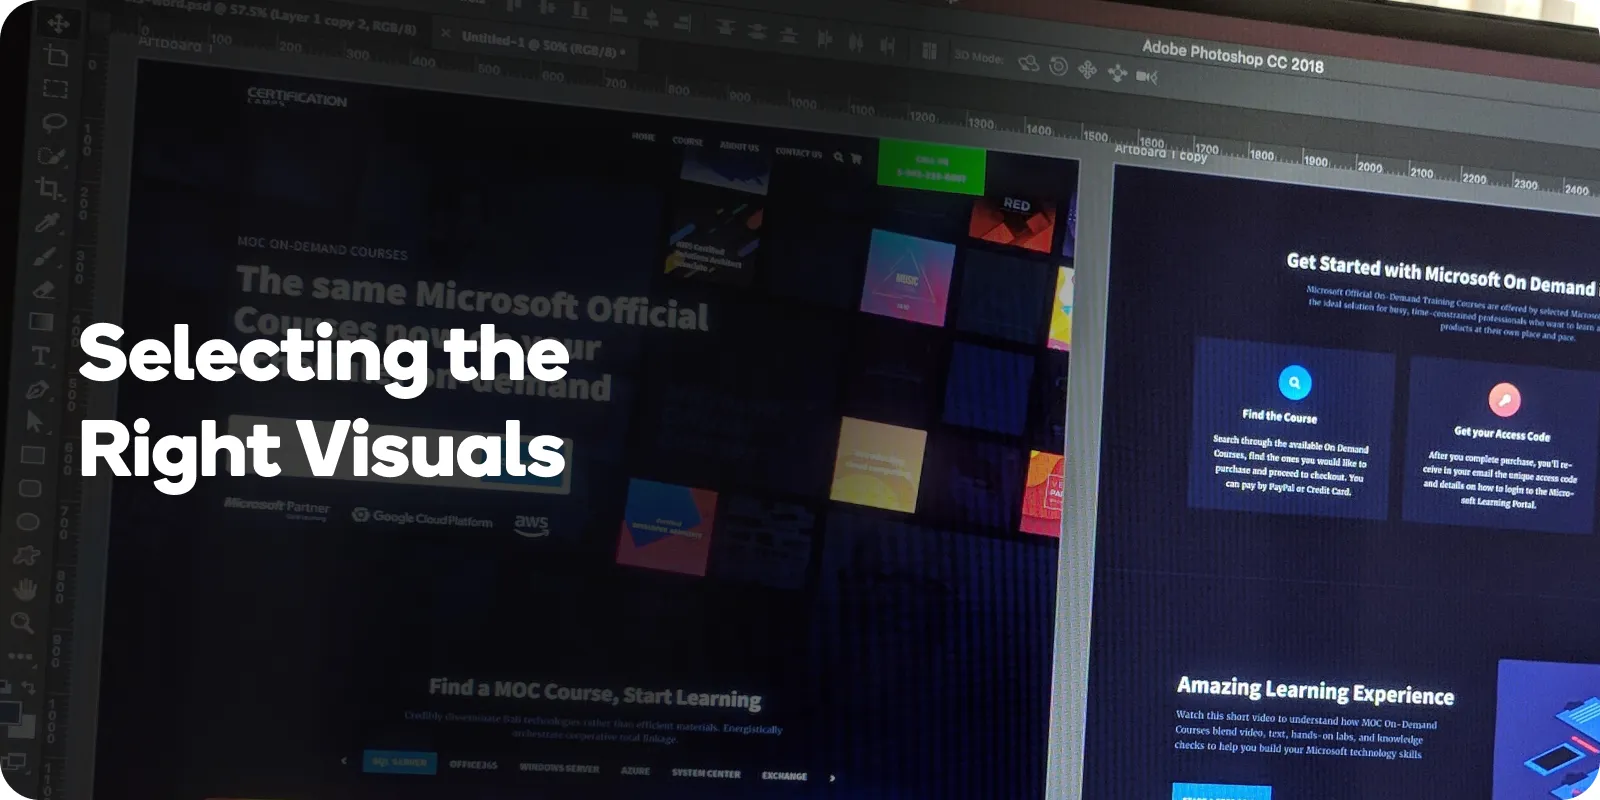
Task: Select the Move tool
Action: click(58, 23)
